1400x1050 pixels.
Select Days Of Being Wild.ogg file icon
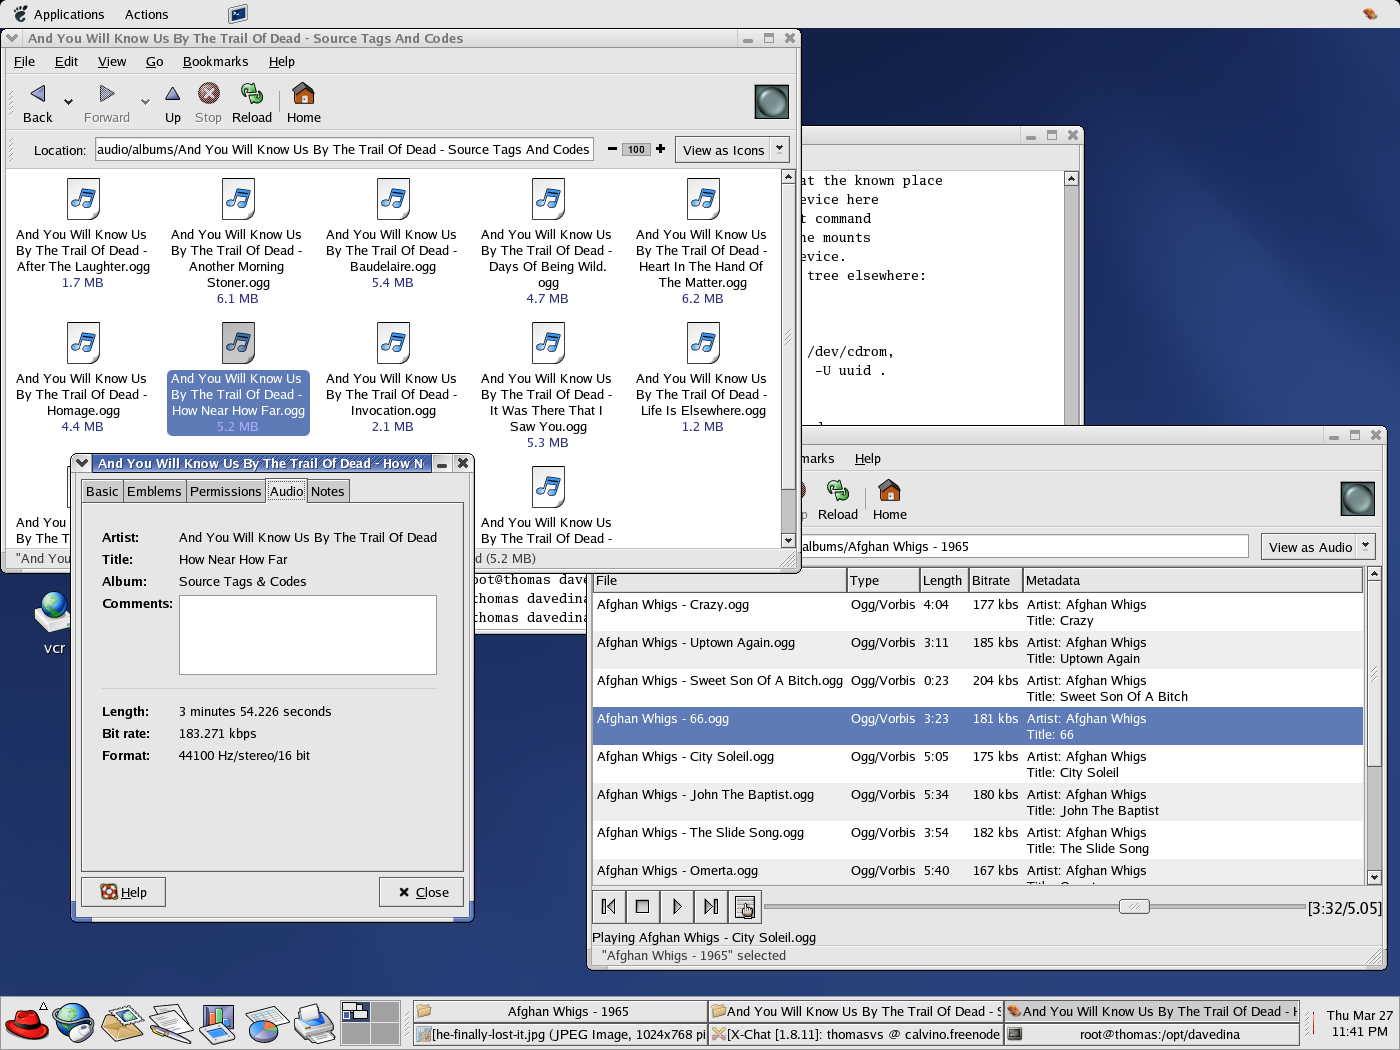click(x=548, y=199)
